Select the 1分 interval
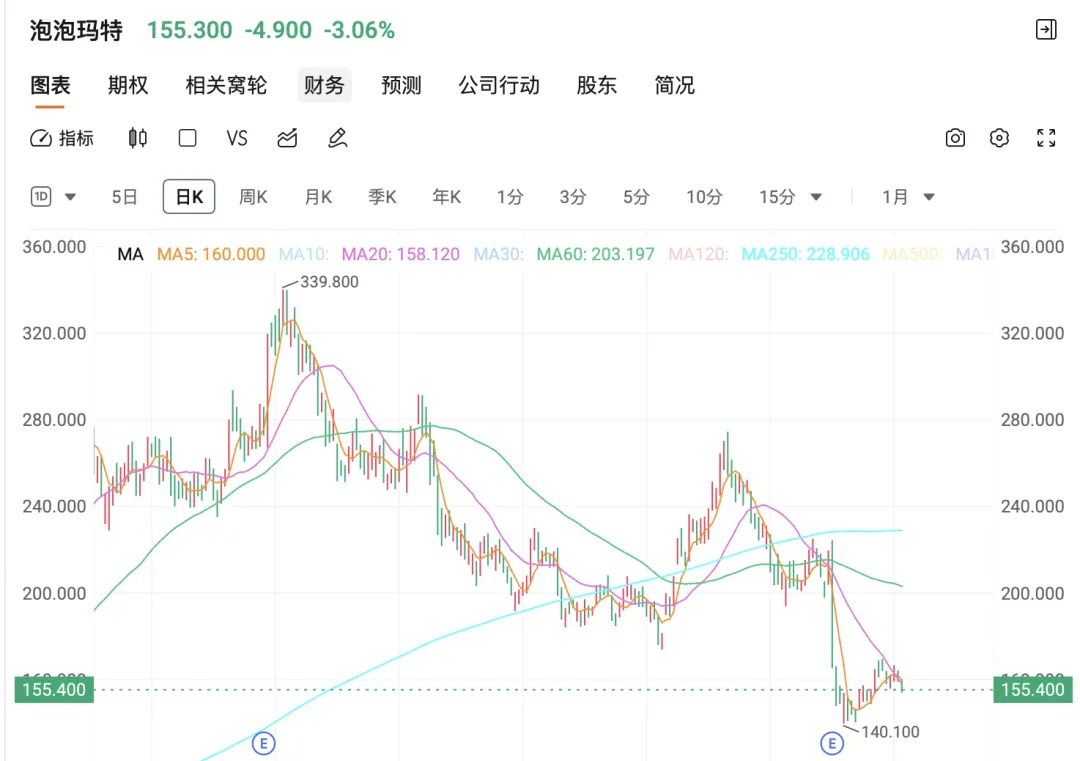Viewport: 1080px width, 761px height. pyautogui.click(x=510, y=197)
